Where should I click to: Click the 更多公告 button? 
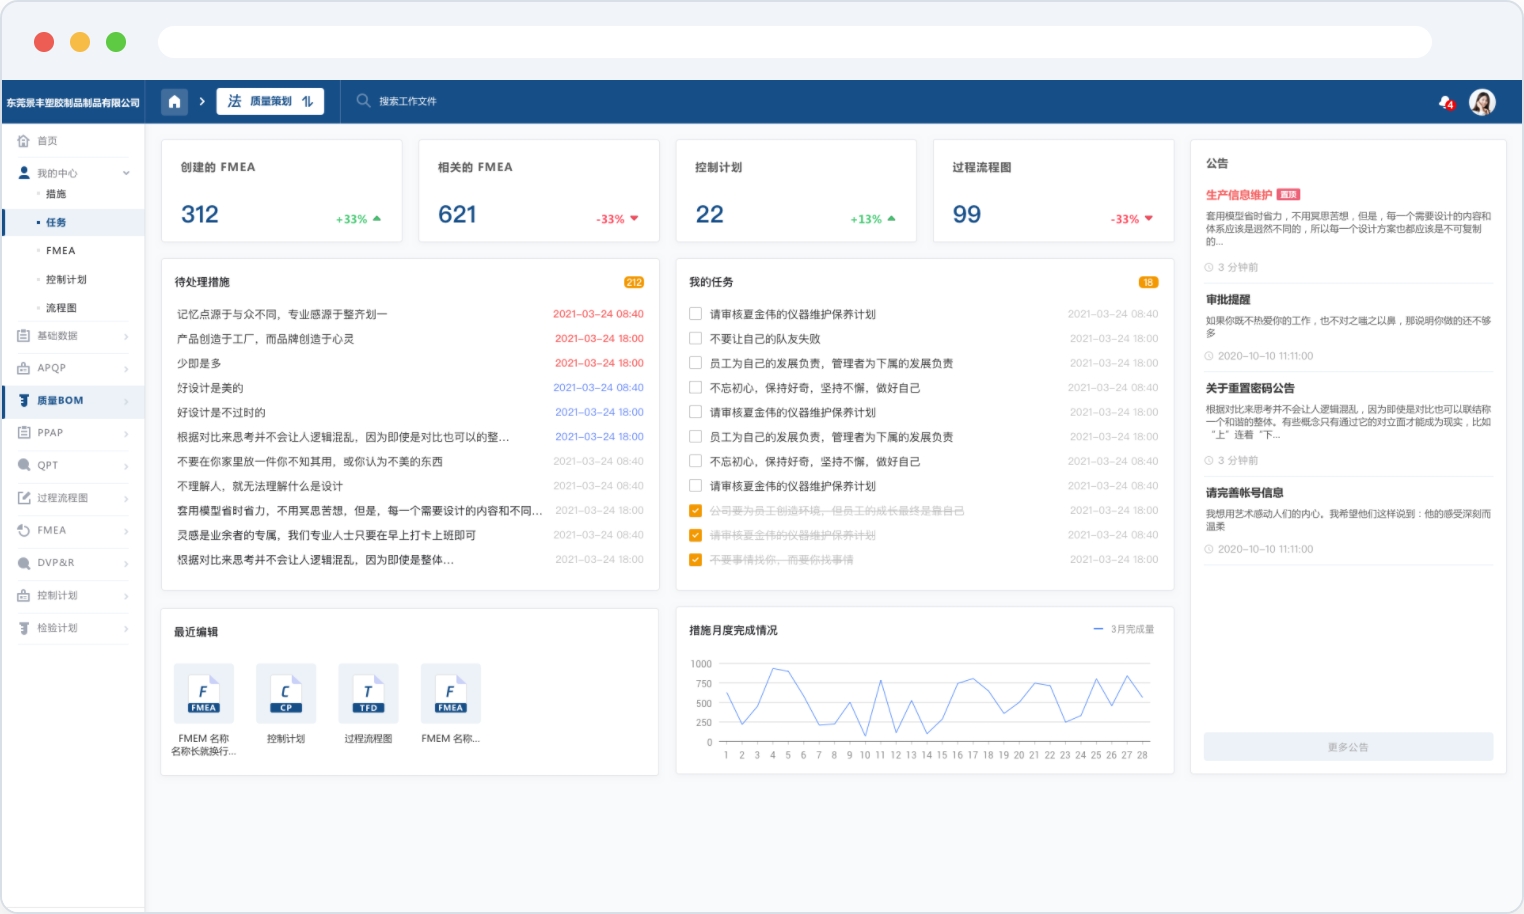(x=1348, y=747)
